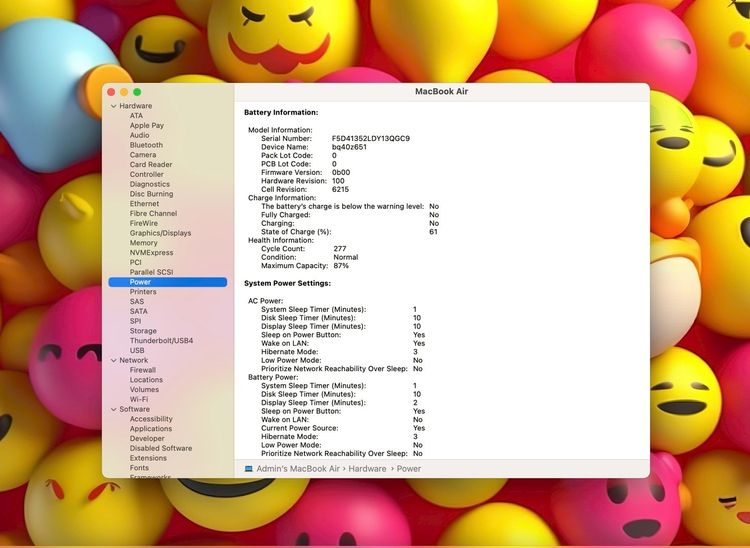Select Accessibility under Software
The width and height of the screenshot is (750, 548).
tap(151, 419)
